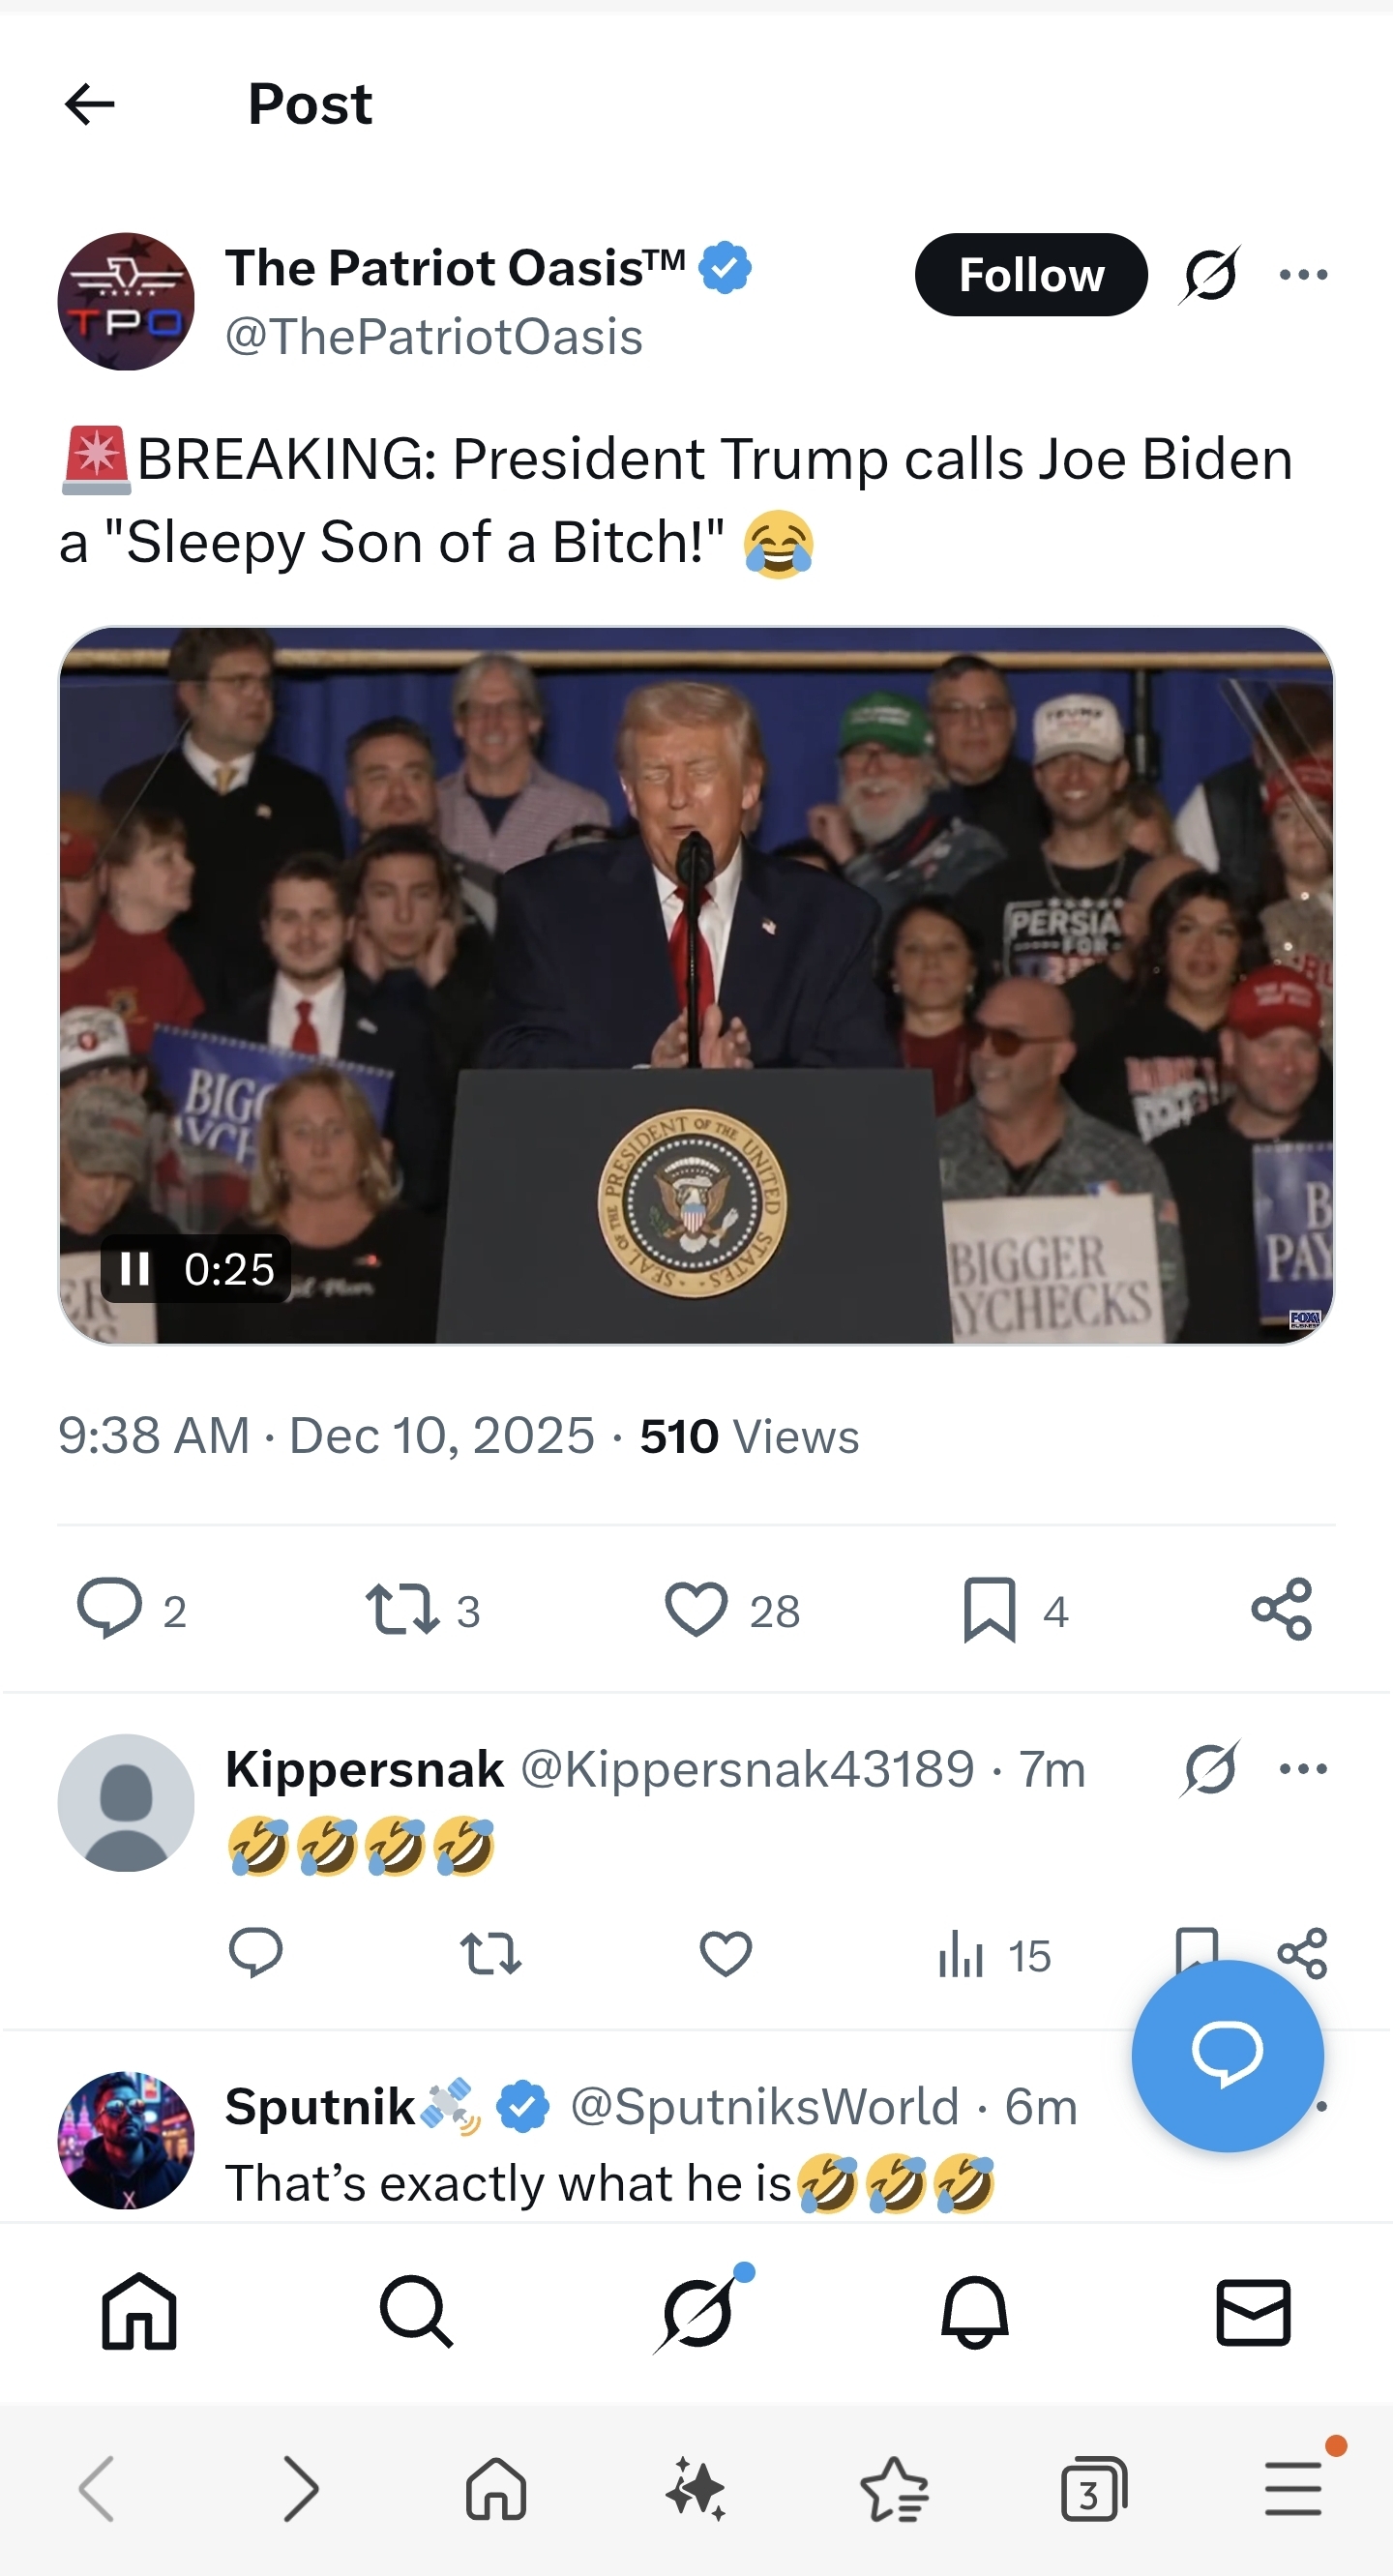This screenshot has width=1393, height=2576.
Task: Like the main post
Action: coord(696,1609)
